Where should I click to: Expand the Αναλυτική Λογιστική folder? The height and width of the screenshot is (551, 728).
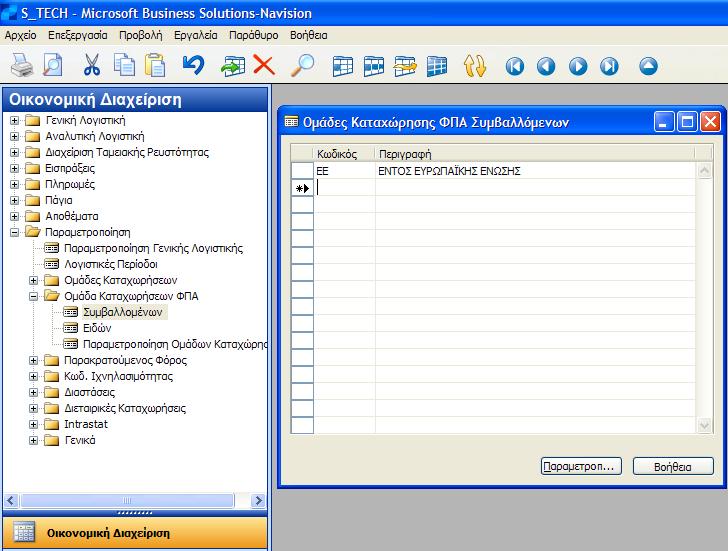point(14,136)
